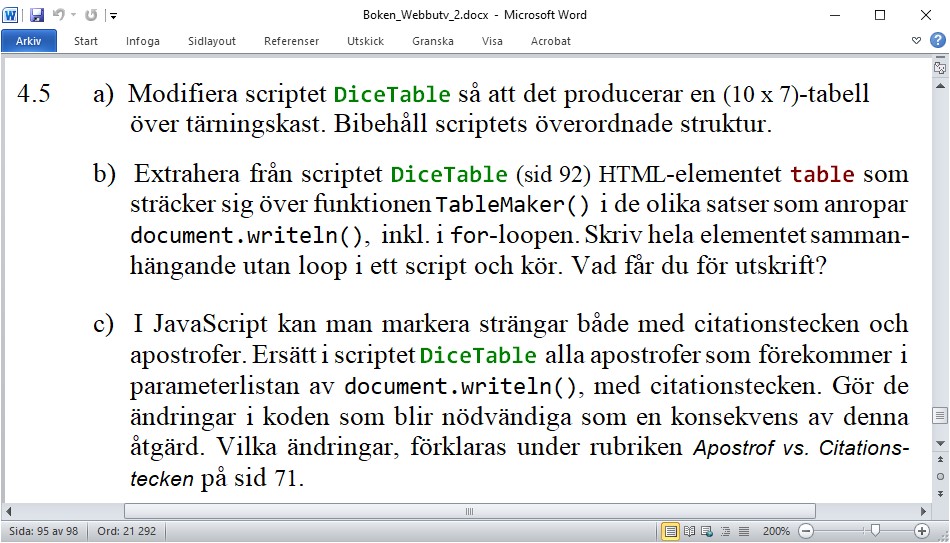This screenshot has width=950, height=543.
Task: Click the word count 'Ord: 21 292'
Action: [x=126, y=531]
